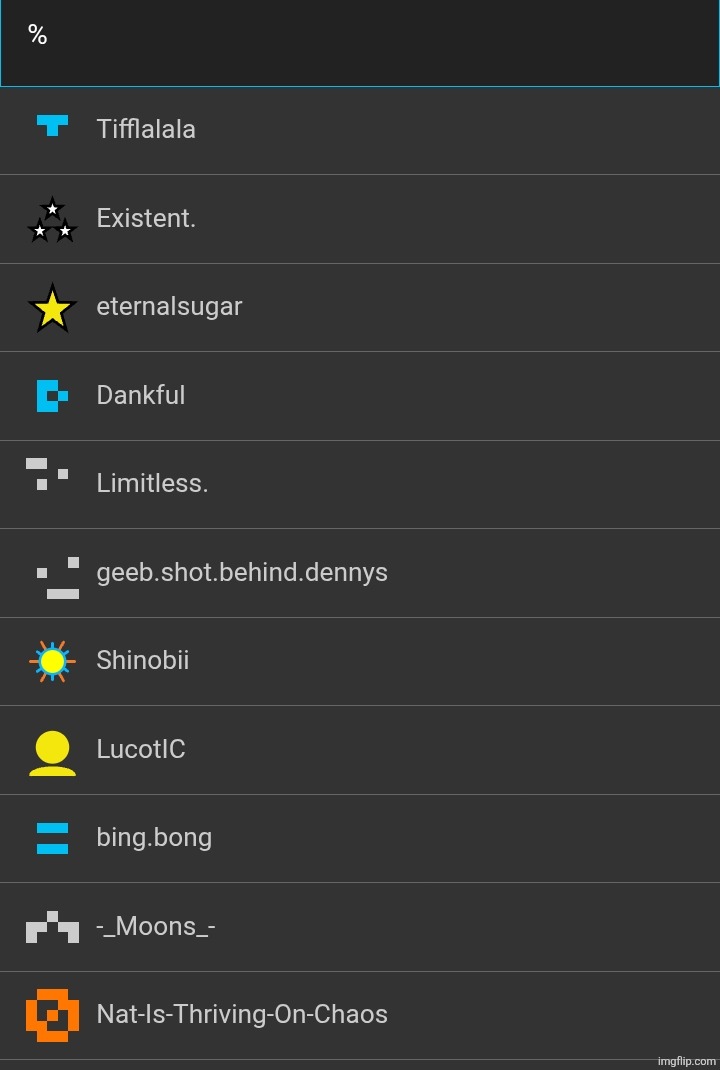720x1070 pixels.
Task: Select the yellow star icon for eternalsugar
Action: pos(52,308)
